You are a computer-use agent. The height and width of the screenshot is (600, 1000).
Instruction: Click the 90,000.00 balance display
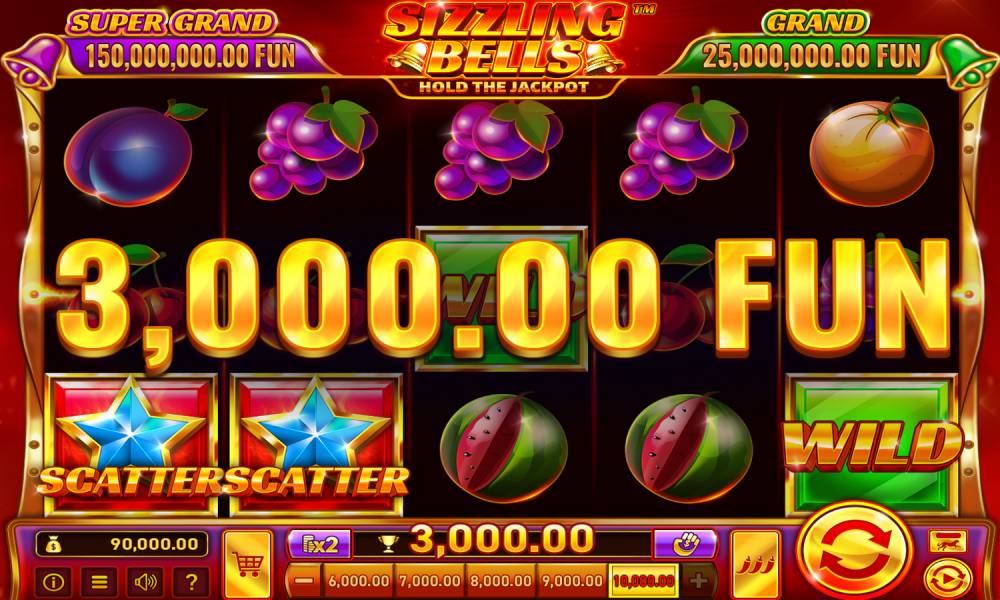click(122, 544)
